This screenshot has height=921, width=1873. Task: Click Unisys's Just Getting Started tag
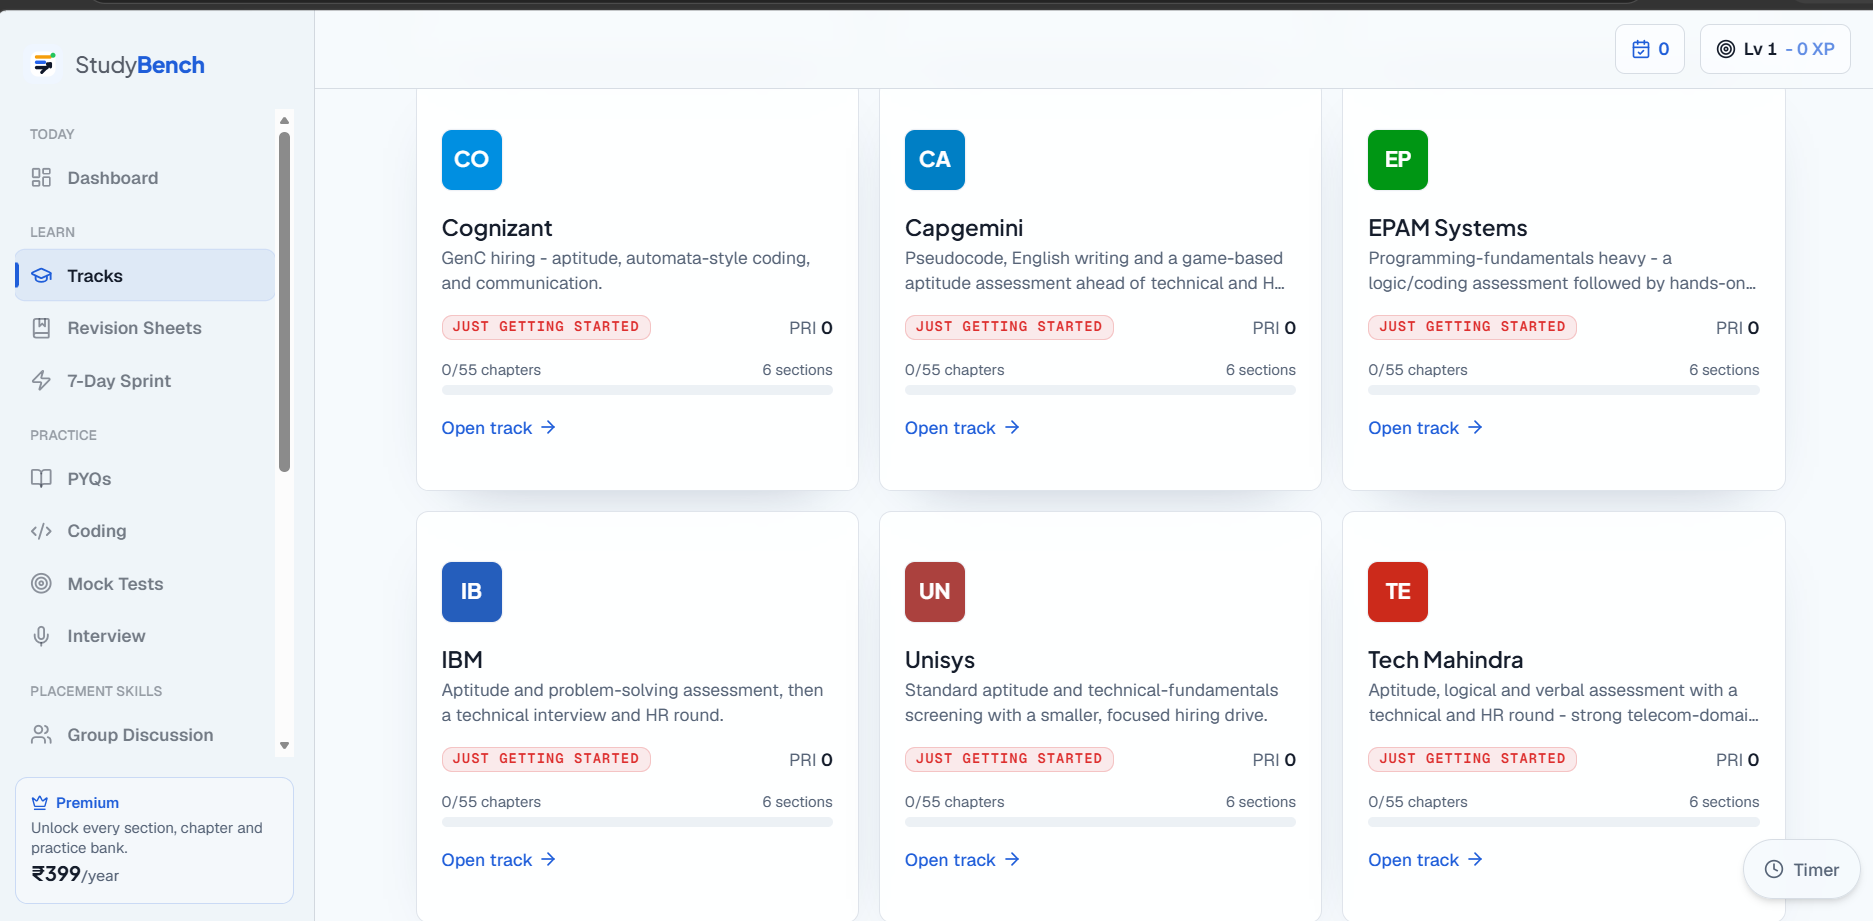pyautogui.click(x=1009, y=759)
